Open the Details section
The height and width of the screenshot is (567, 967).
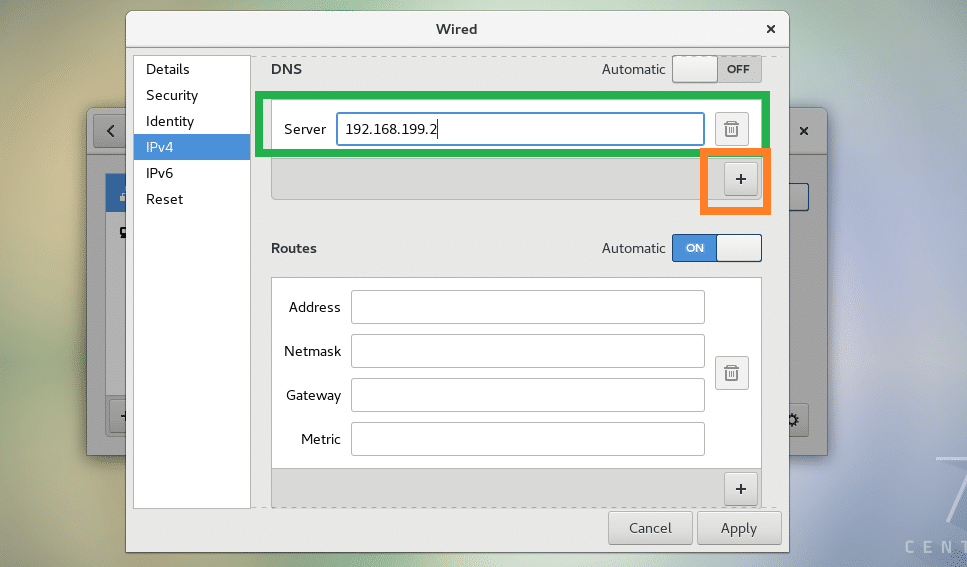tap(168, 69)
